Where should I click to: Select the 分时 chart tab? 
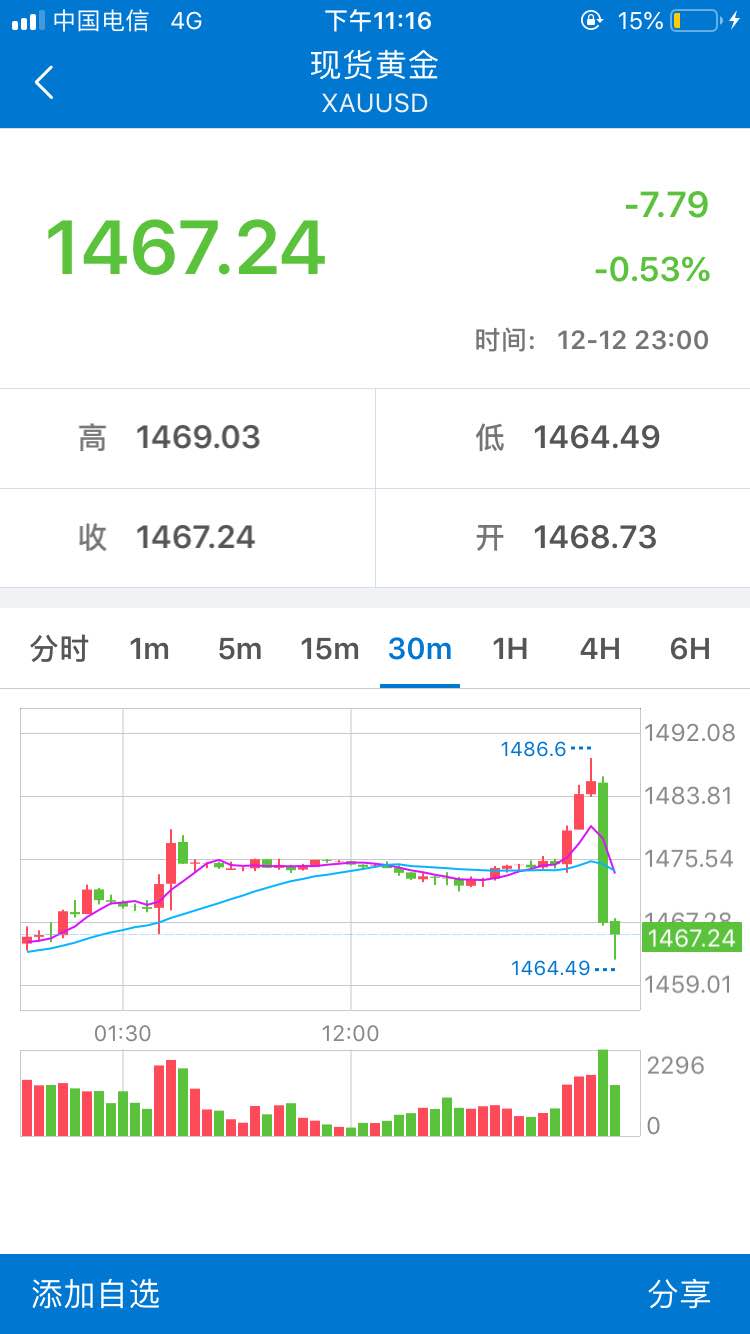pos(59,649)
